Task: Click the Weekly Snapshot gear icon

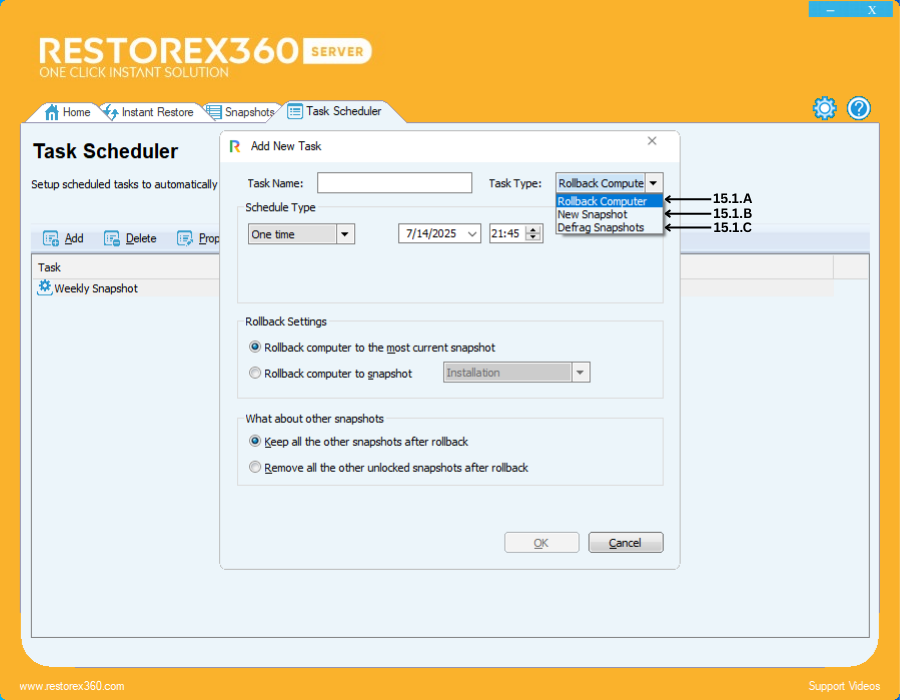Action: pos(44,287)
